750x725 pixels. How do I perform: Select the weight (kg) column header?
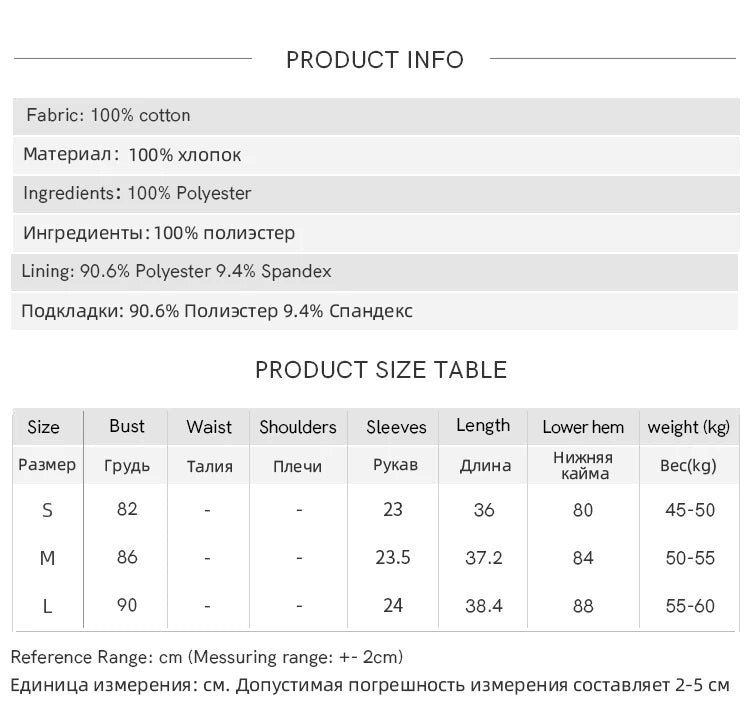click(x=689, y=427)
